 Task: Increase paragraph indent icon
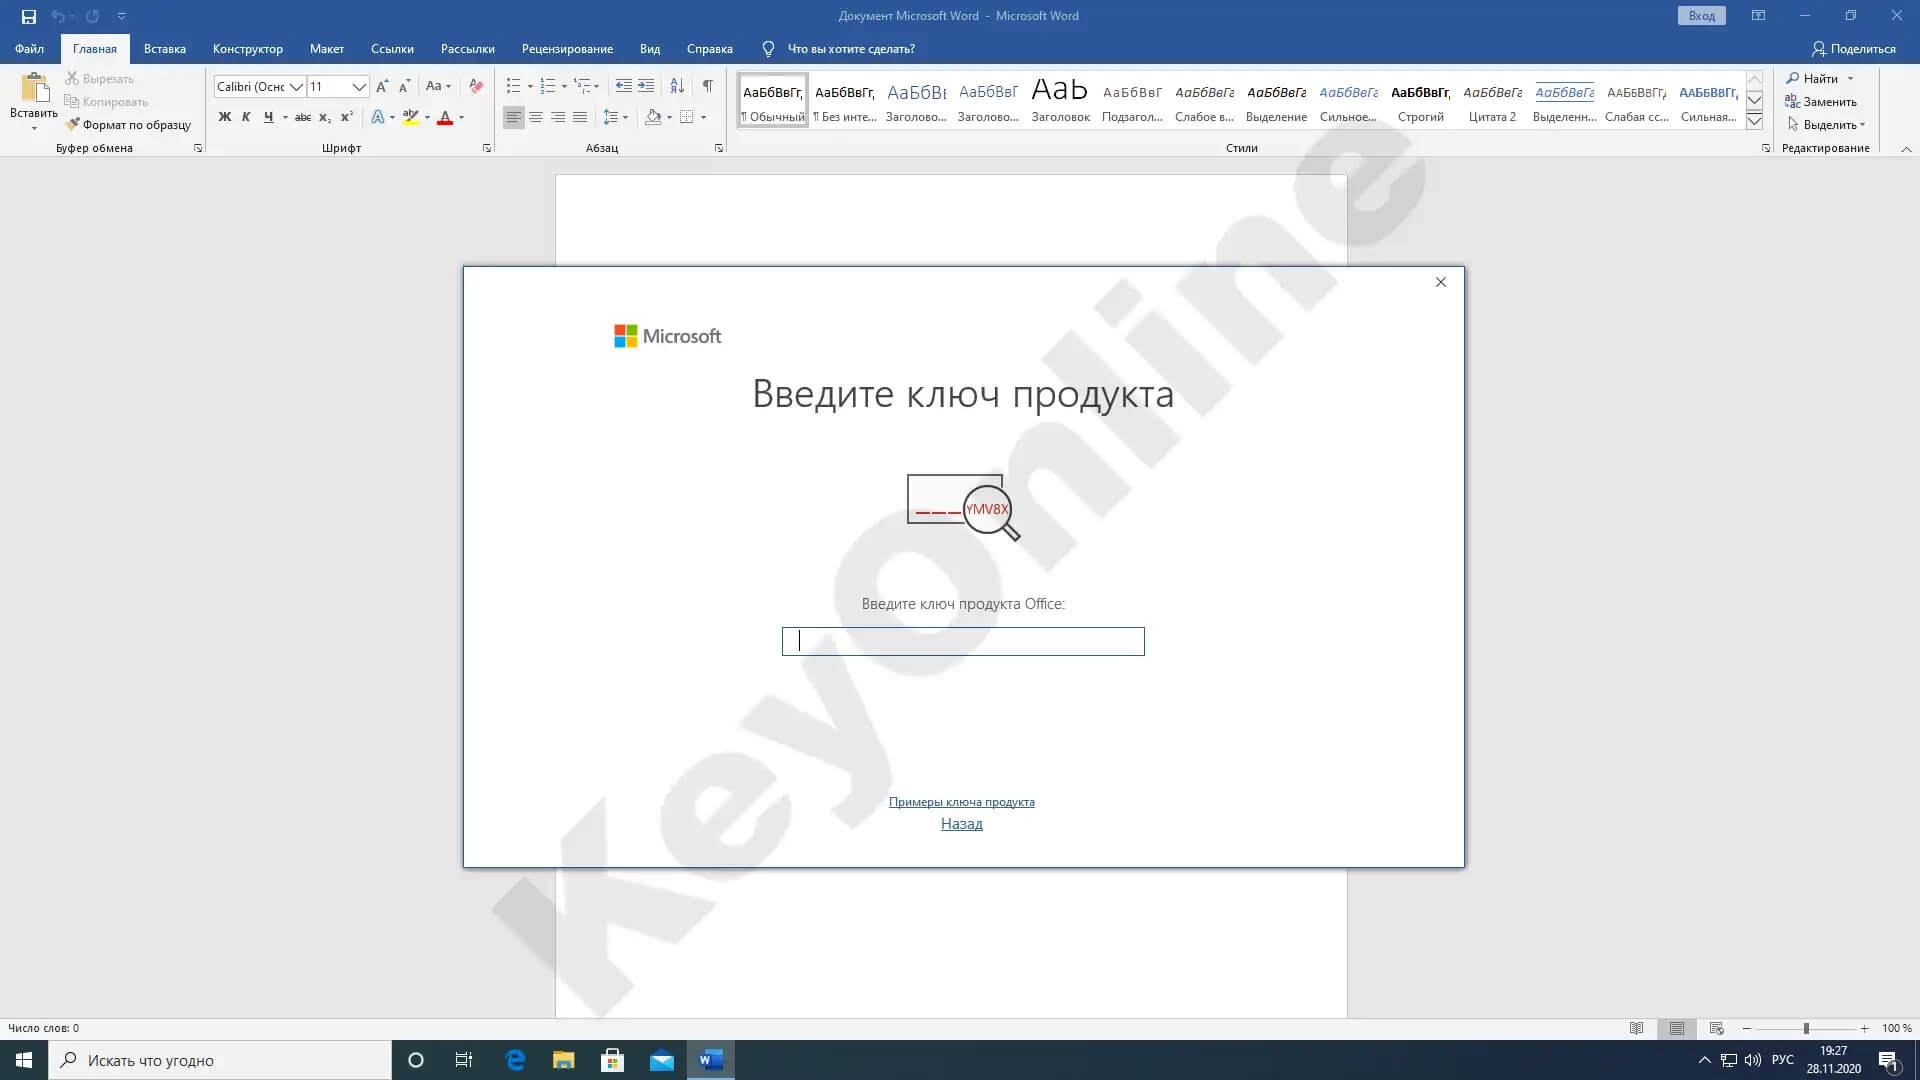click(x=646, y=86)
